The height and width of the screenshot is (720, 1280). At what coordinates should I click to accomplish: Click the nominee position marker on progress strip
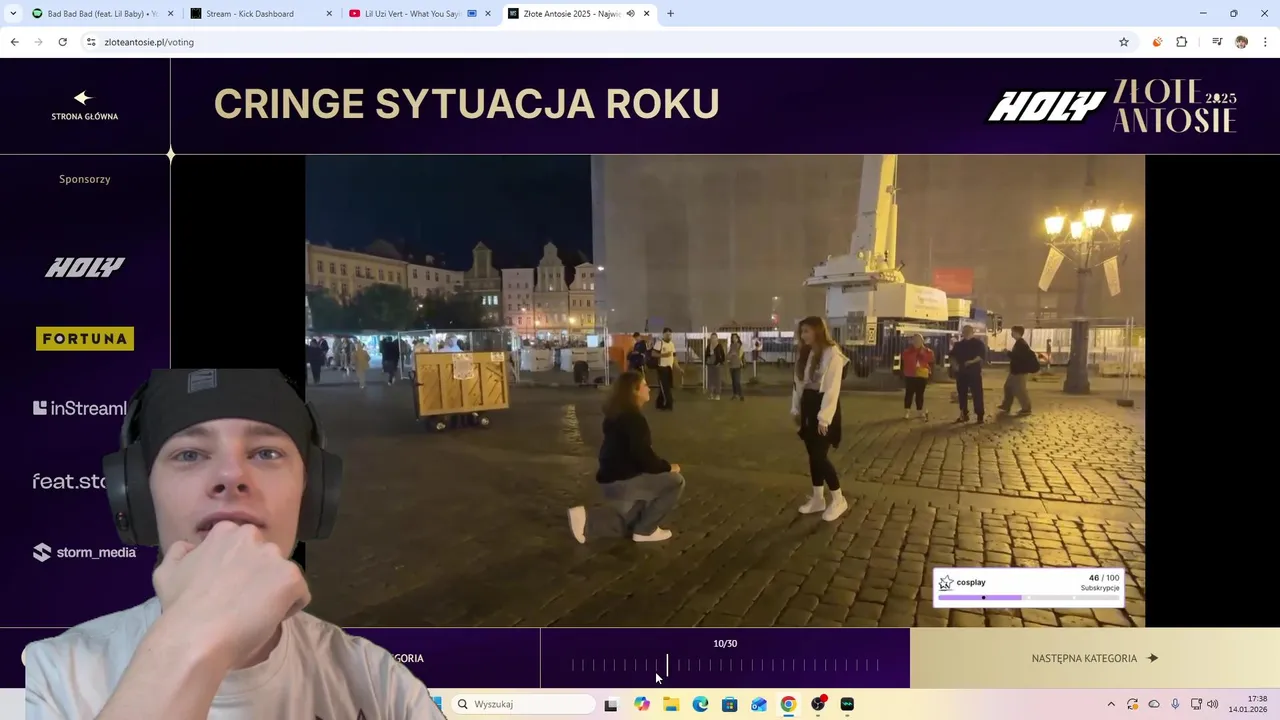pyautogui.click(x=667, y=665)
